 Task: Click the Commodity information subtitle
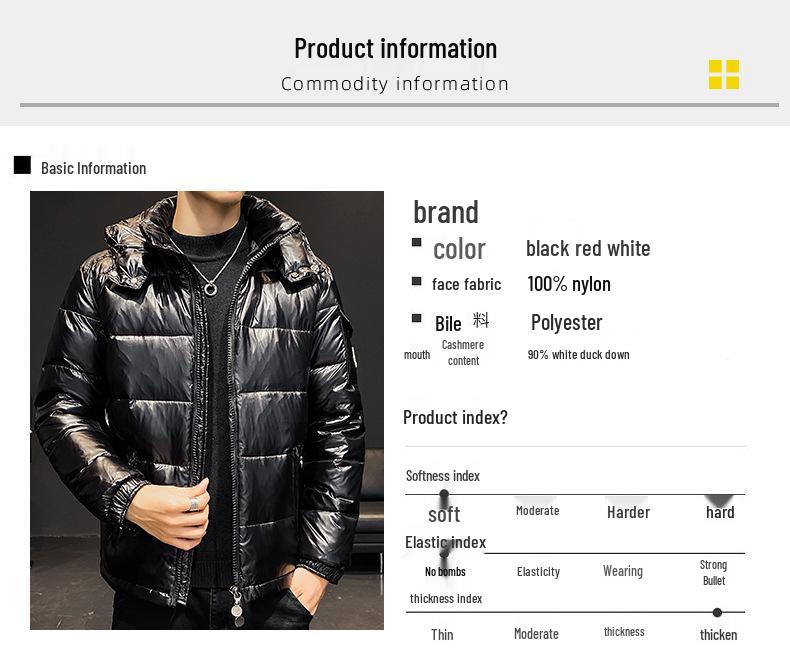pos(395,84)
